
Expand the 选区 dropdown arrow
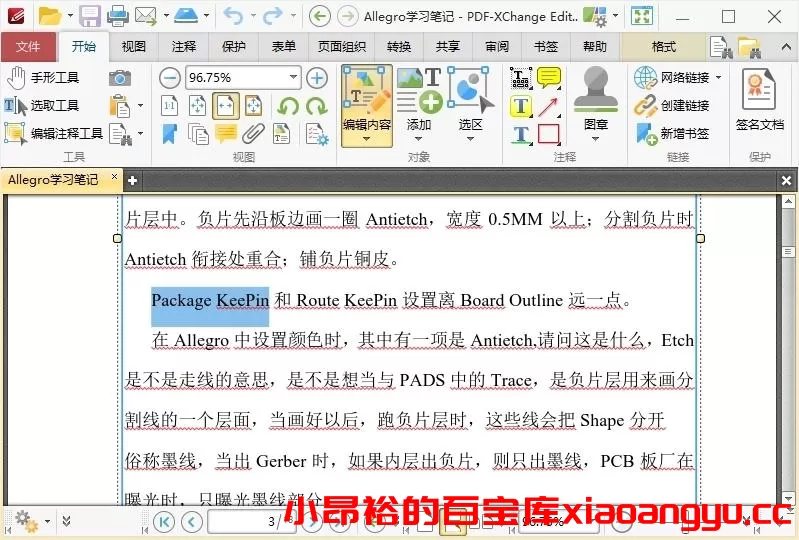coord(470,139)
